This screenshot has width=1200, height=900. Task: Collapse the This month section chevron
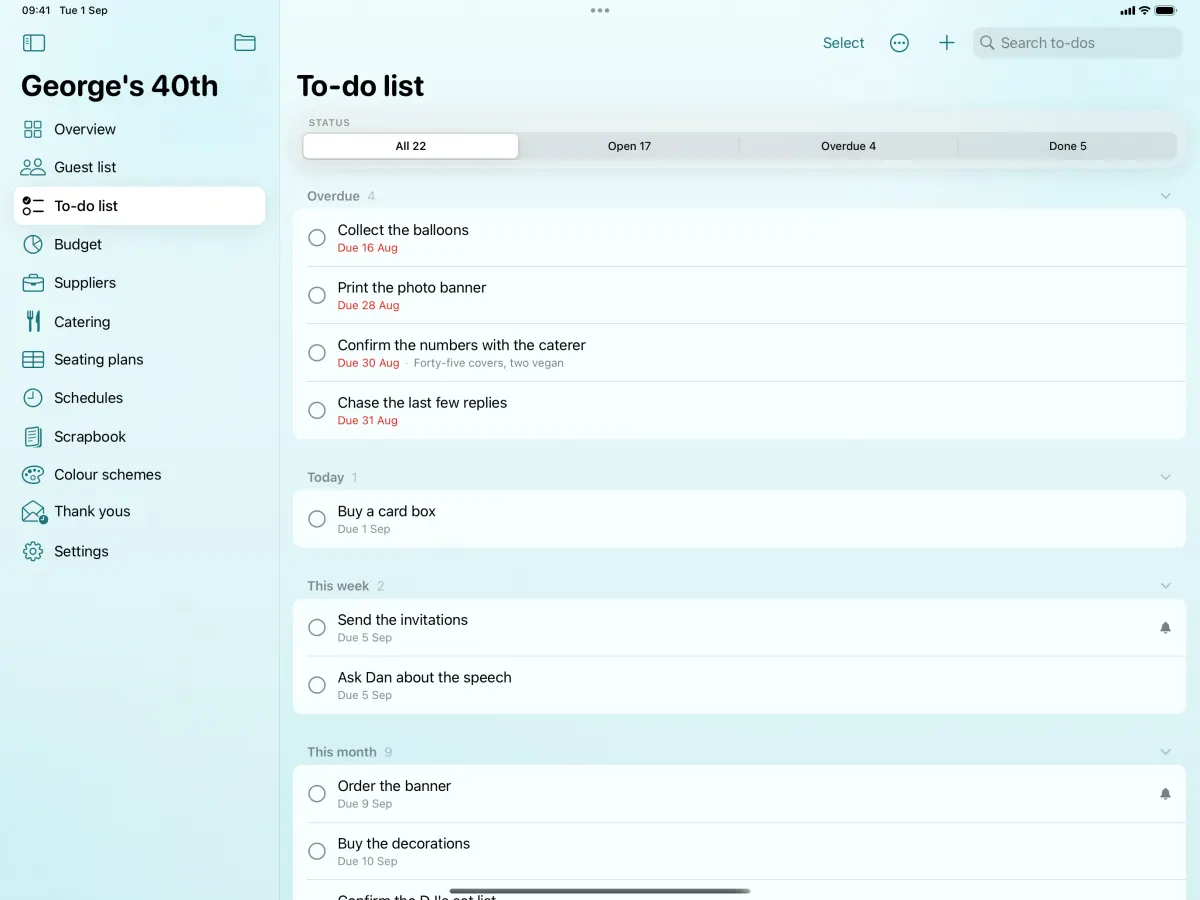click(1165, 752)
